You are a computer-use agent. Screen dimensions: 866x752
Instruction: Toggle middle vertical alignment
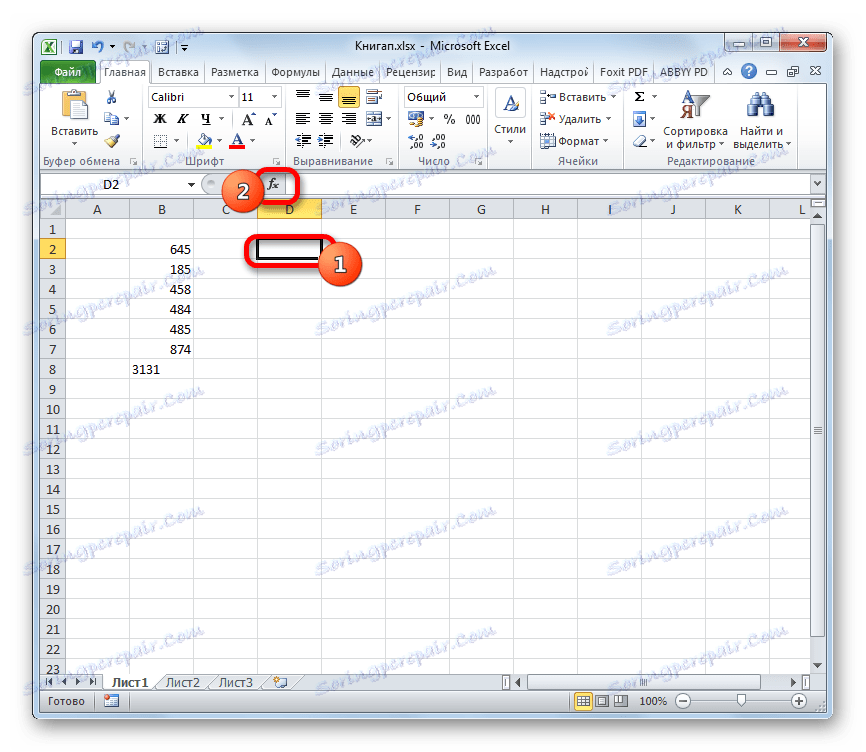point(326,97)
